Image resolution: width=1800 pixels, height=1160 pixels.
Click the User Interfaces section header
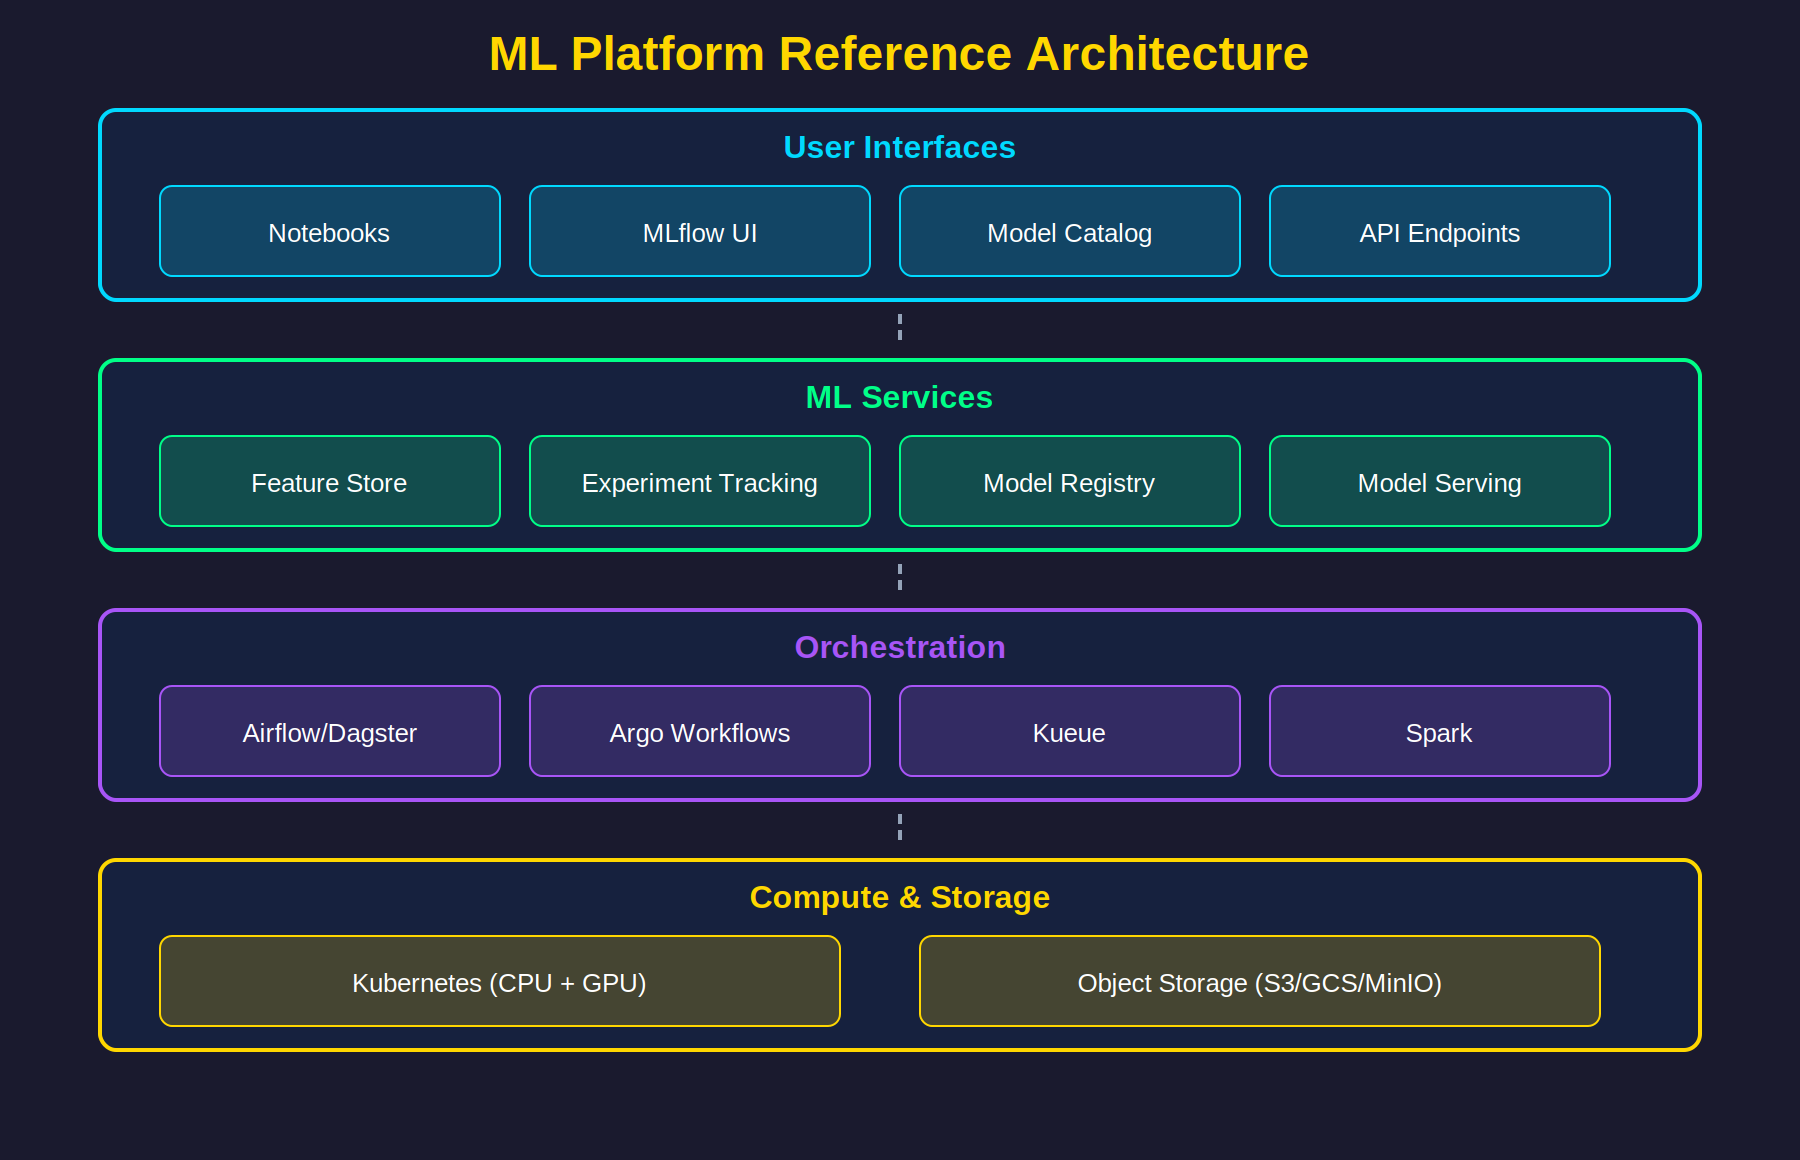[x=899, y=147]
